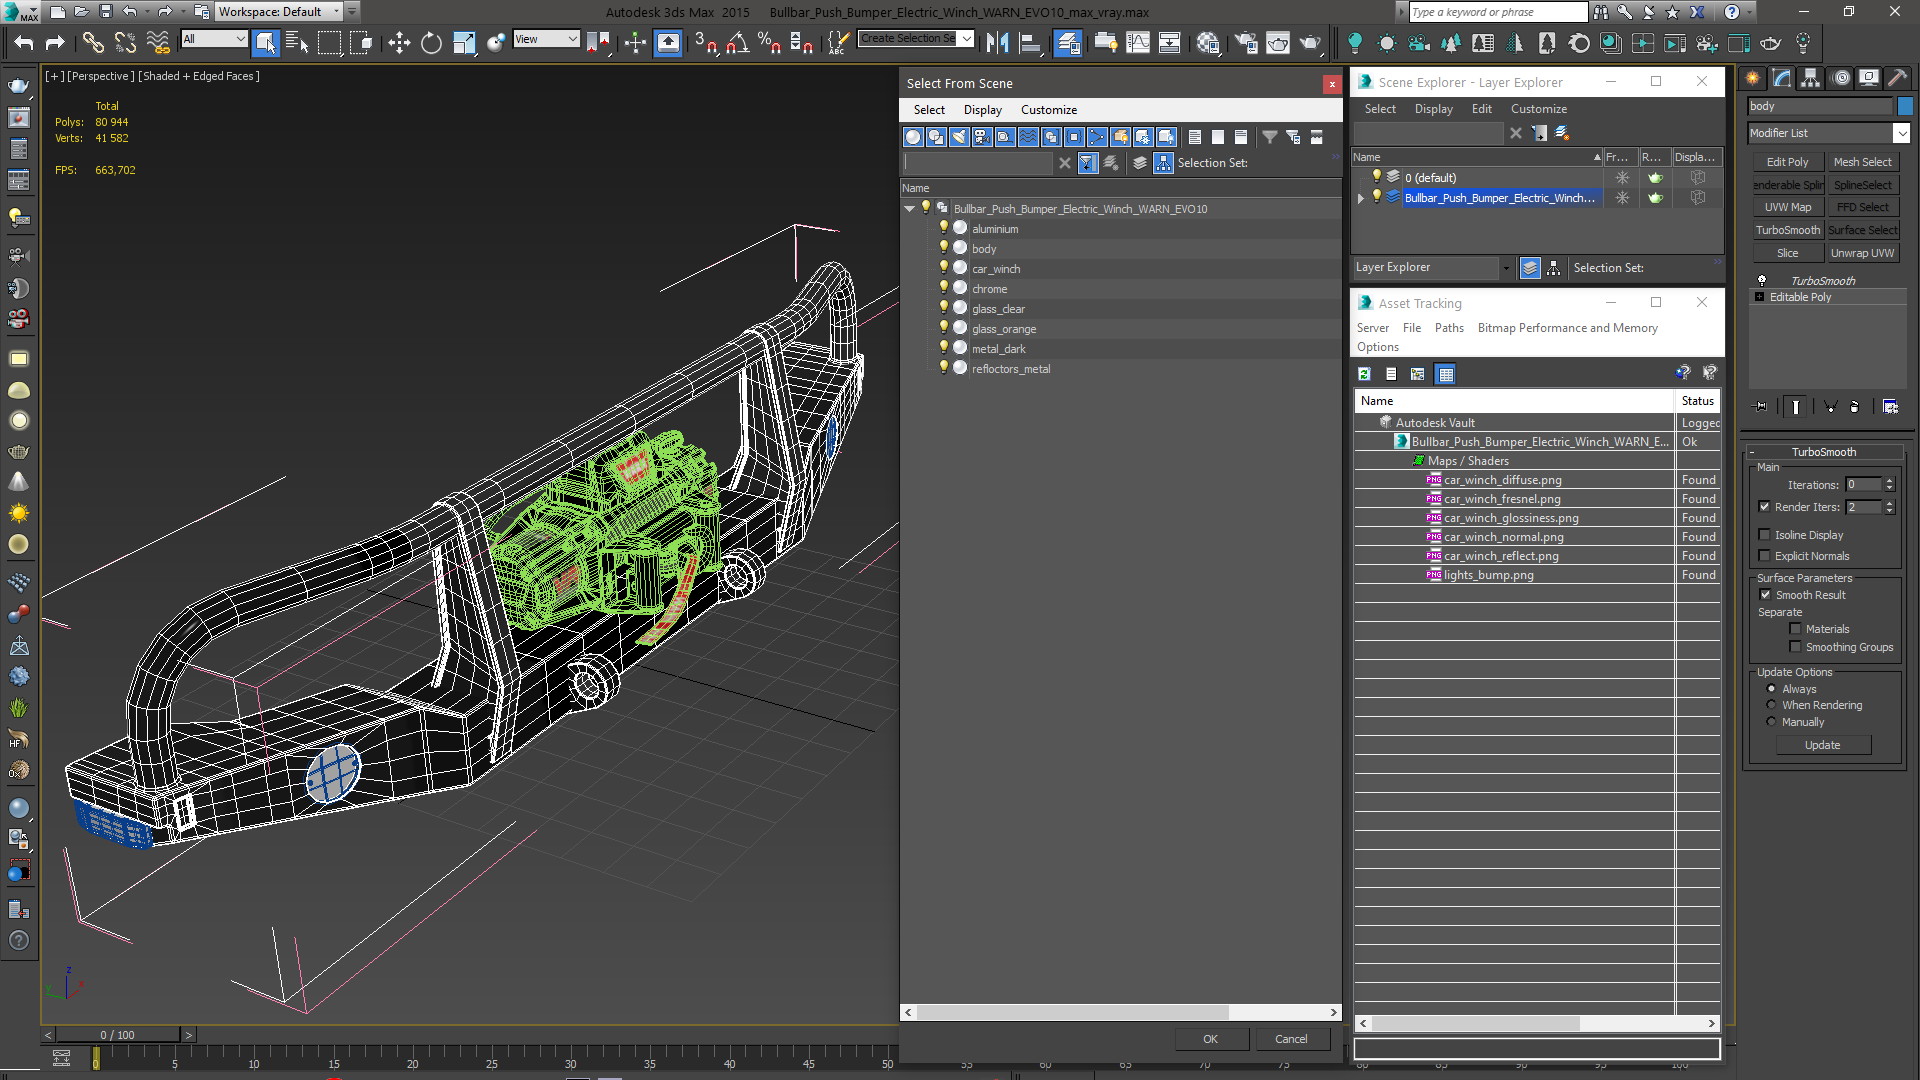Click Configure Modifier Sets icon

(1890, 407)
